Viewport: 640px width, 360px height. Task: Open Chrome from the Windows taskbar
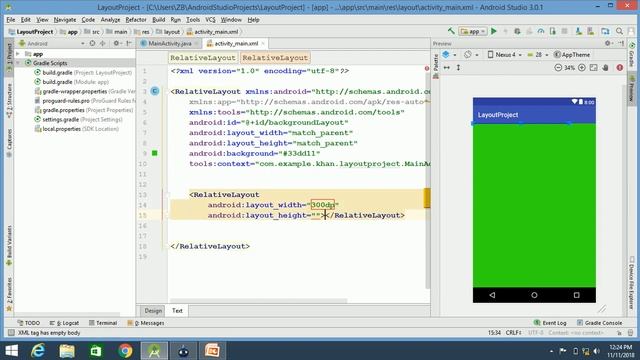pyautogui.click(x=125, y=351)
